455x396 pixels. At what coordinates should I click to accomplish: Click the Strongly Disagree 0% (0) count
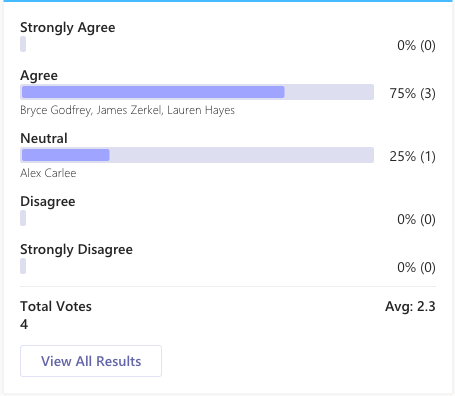[416, 267]
